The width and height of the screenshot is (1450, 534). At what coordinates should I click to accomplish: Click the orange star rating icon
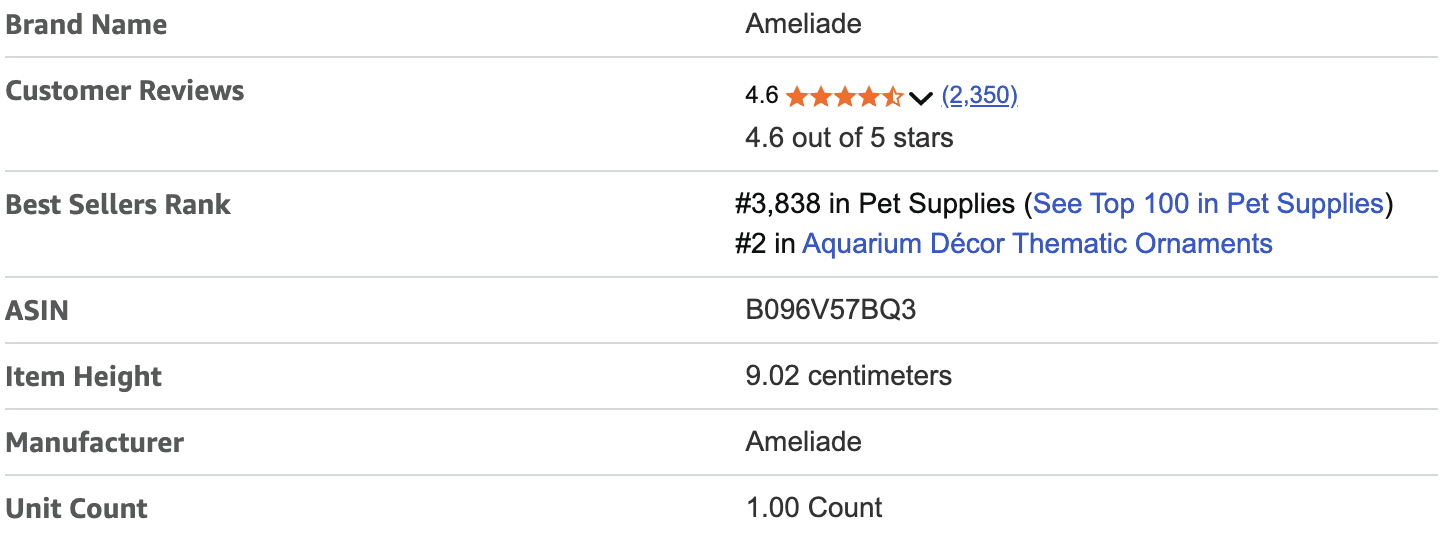click(x=844, y=96)
